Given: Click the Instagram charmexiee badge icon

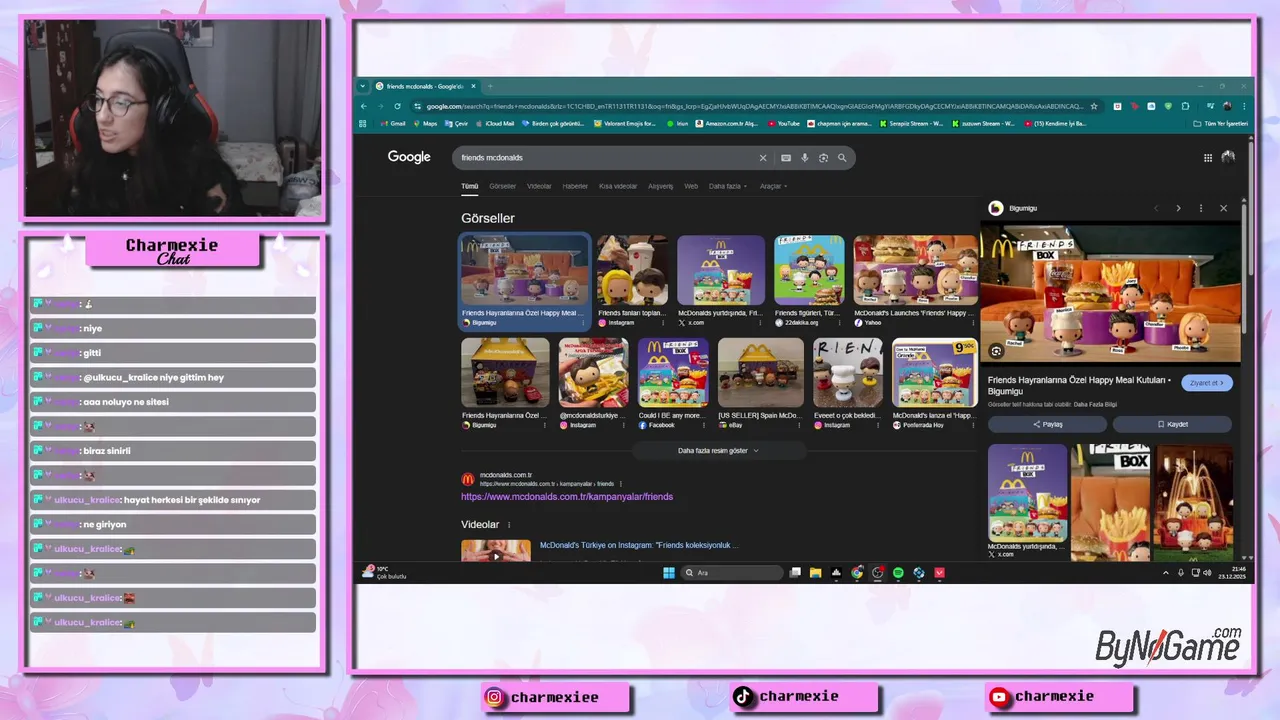Looking at the screenshot, I should click(495, 697).
